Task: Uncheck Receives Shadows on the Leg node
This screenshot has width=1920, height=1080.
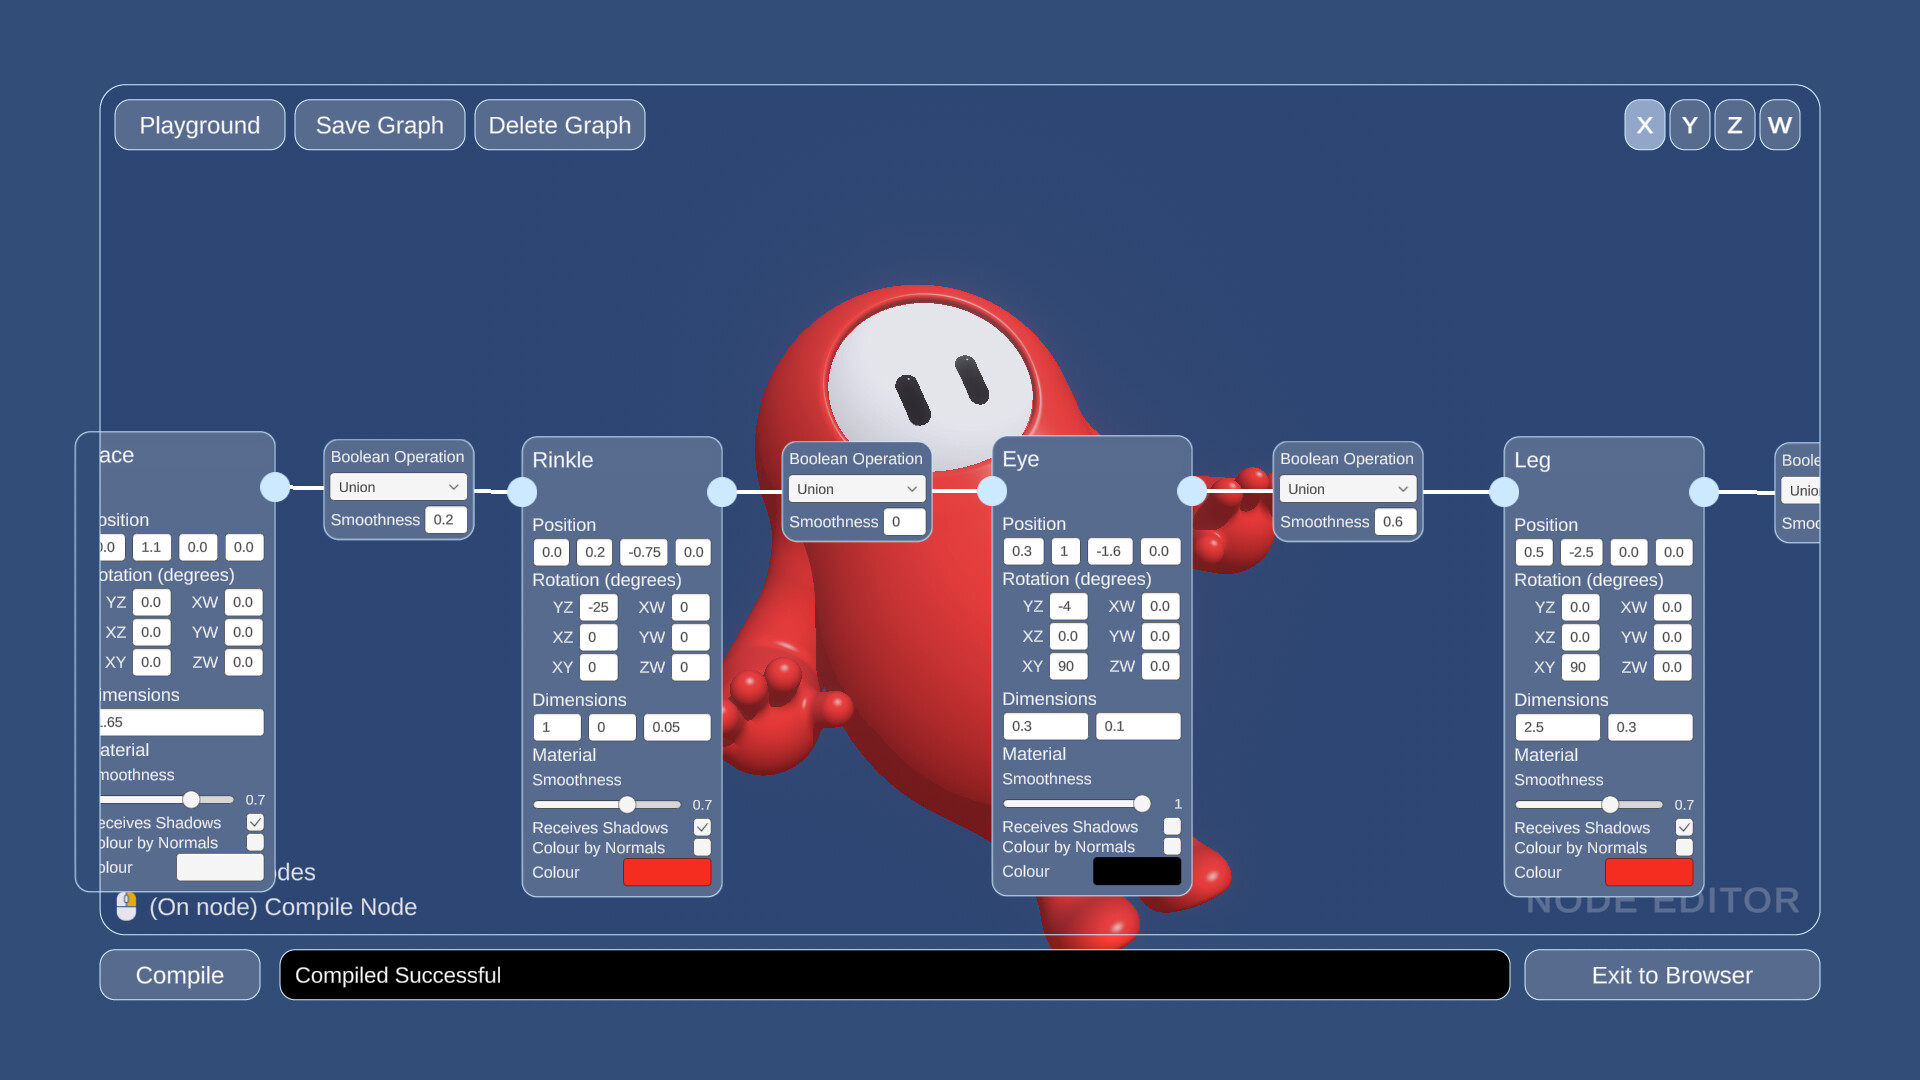Action: pos(1685,827)
